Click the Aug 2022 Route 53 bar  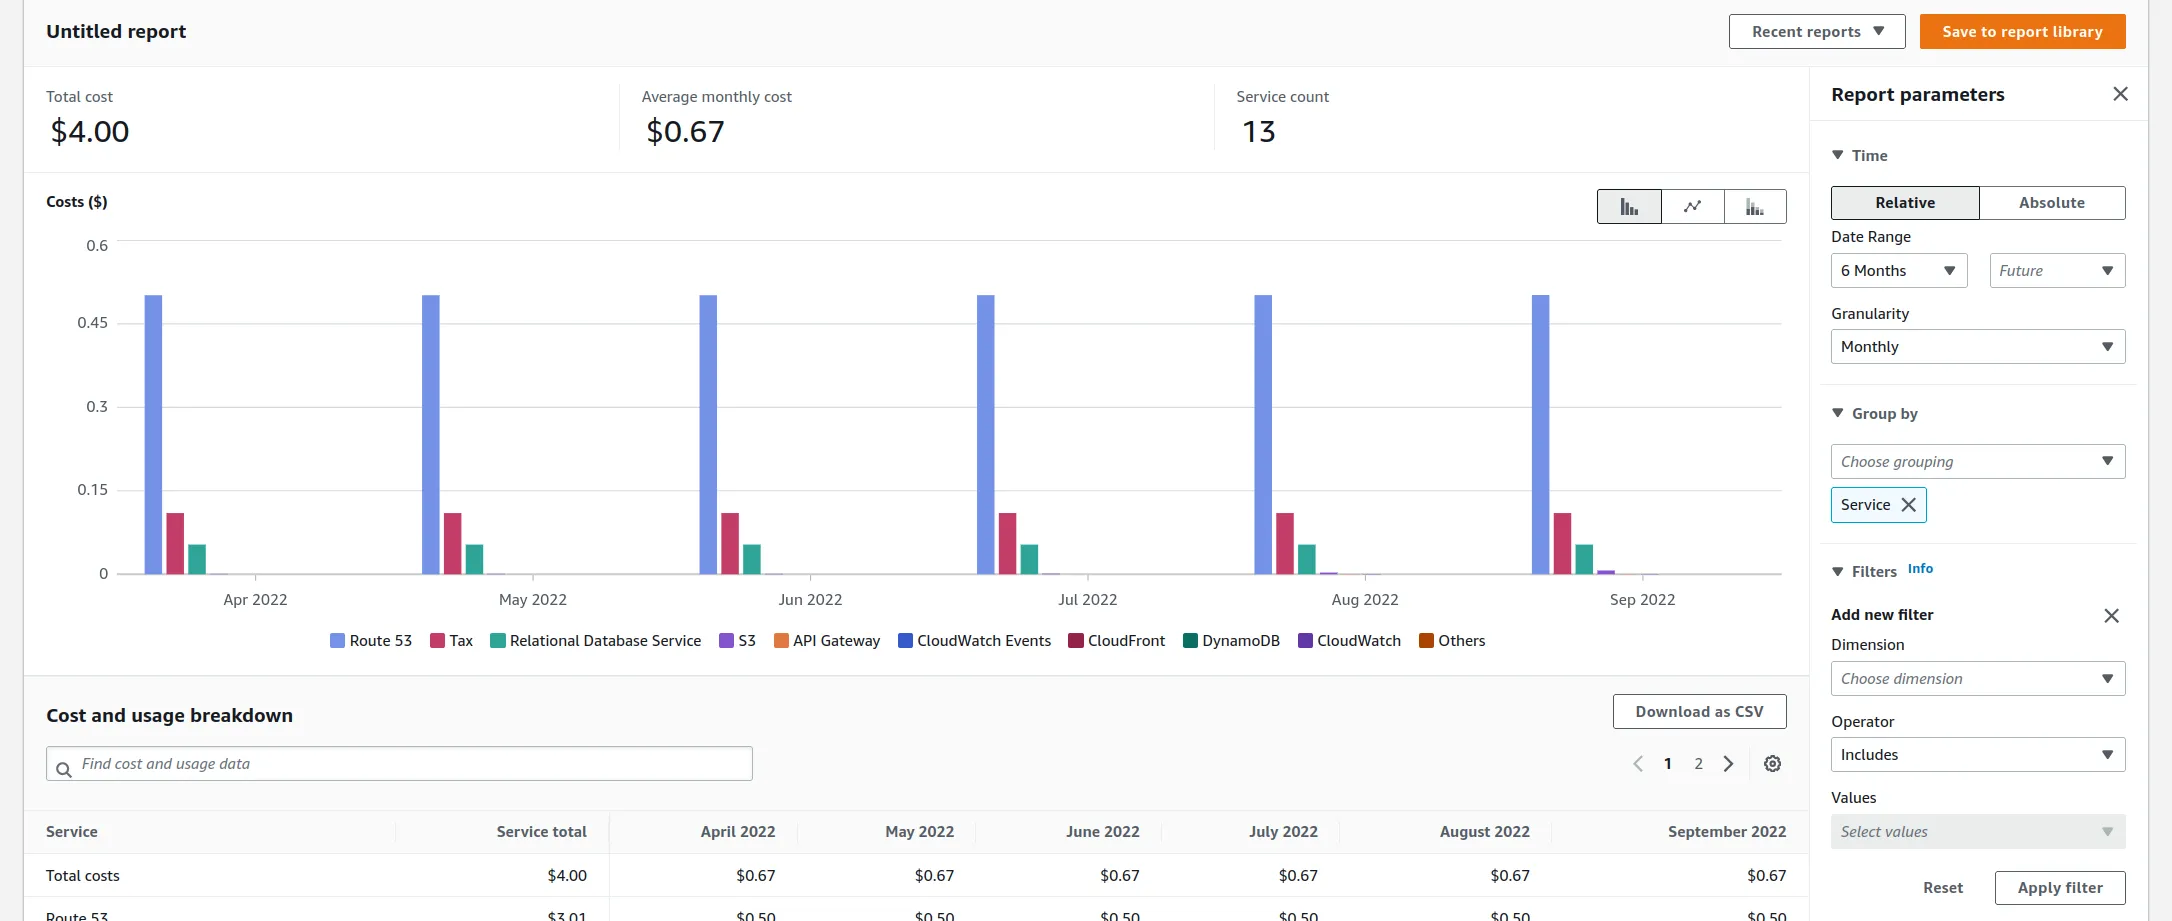(1263, 434)
